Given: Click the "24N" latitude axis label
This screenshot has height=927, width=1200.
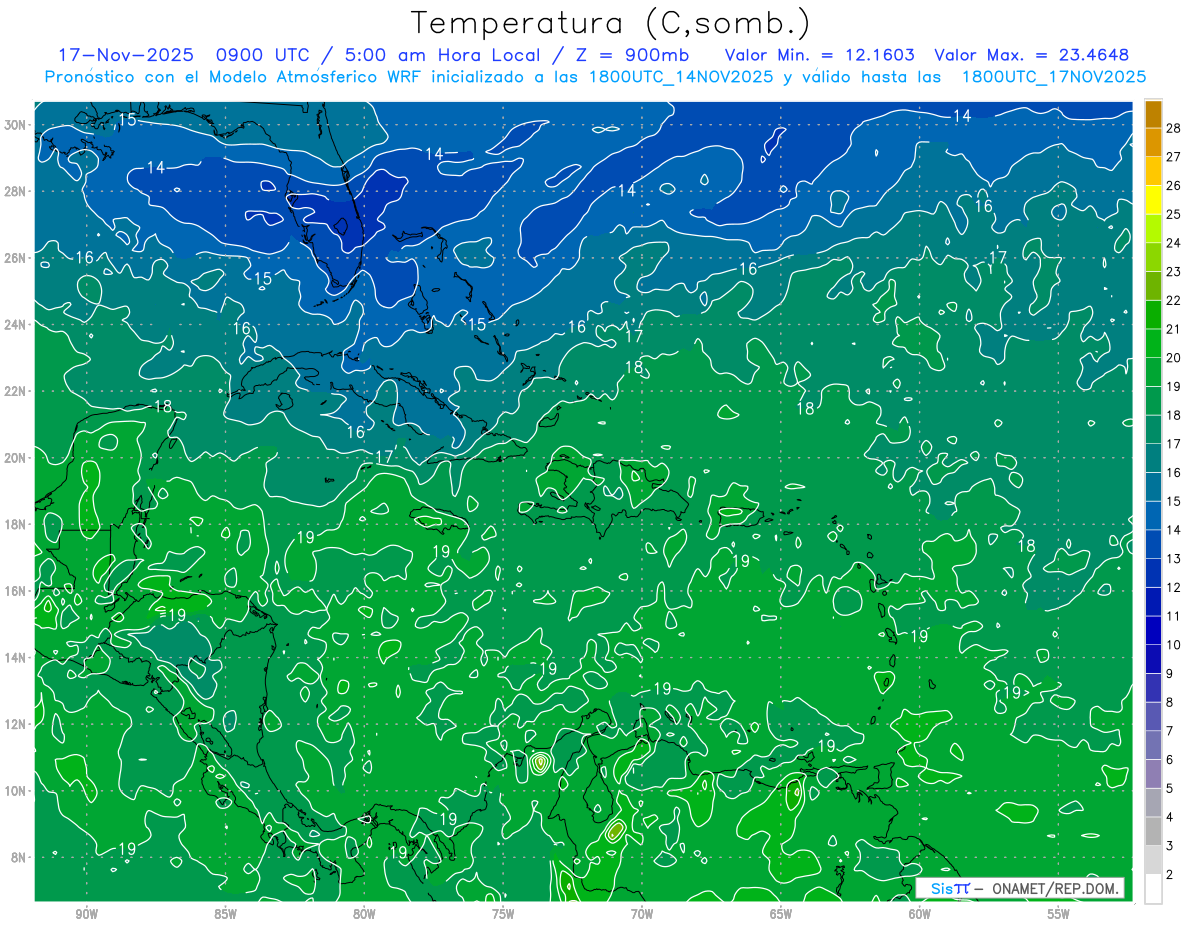Looking at the screenshot, I should [x=17, y=324].
